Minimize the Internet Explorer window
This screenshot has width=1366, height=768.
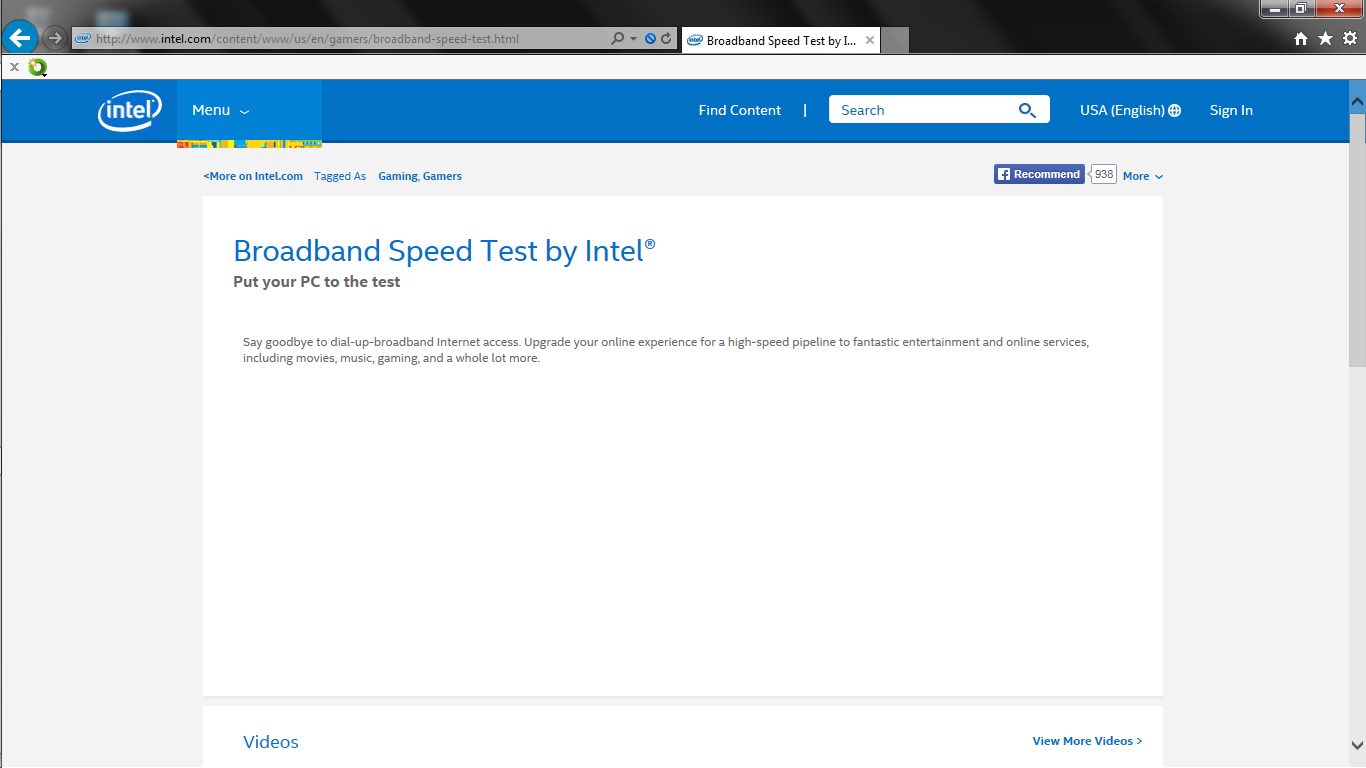[1274, 9]
